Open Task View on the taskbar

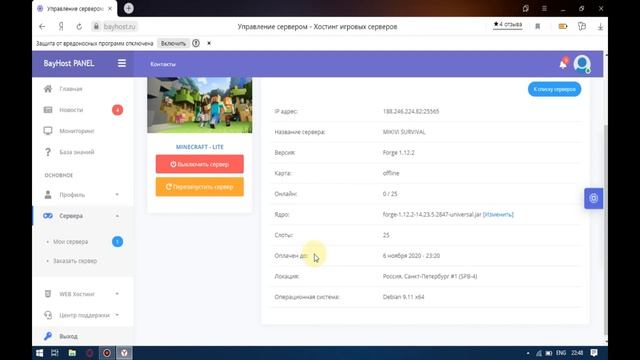[x=55, y=353]
